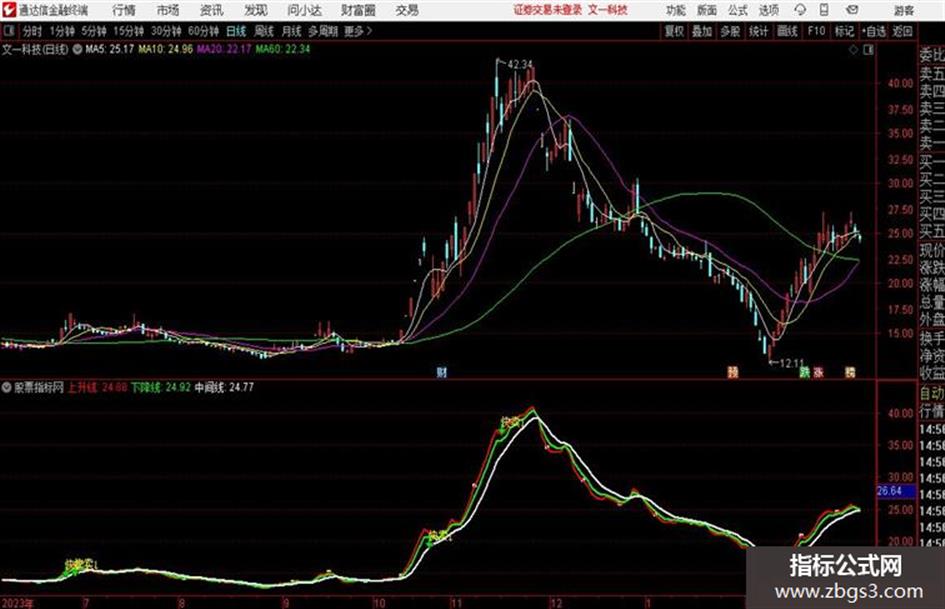Open the 发现 menu
945x609 pixels.
point(256,10)
